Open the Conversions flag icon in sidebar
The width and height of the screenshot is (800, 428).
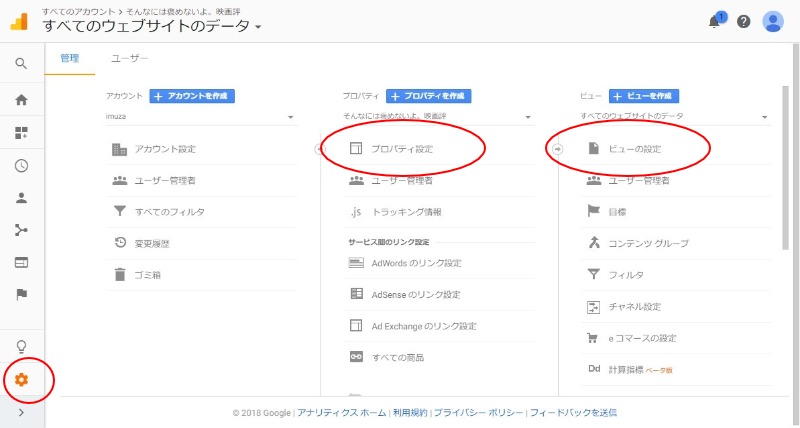pos(21,295)
